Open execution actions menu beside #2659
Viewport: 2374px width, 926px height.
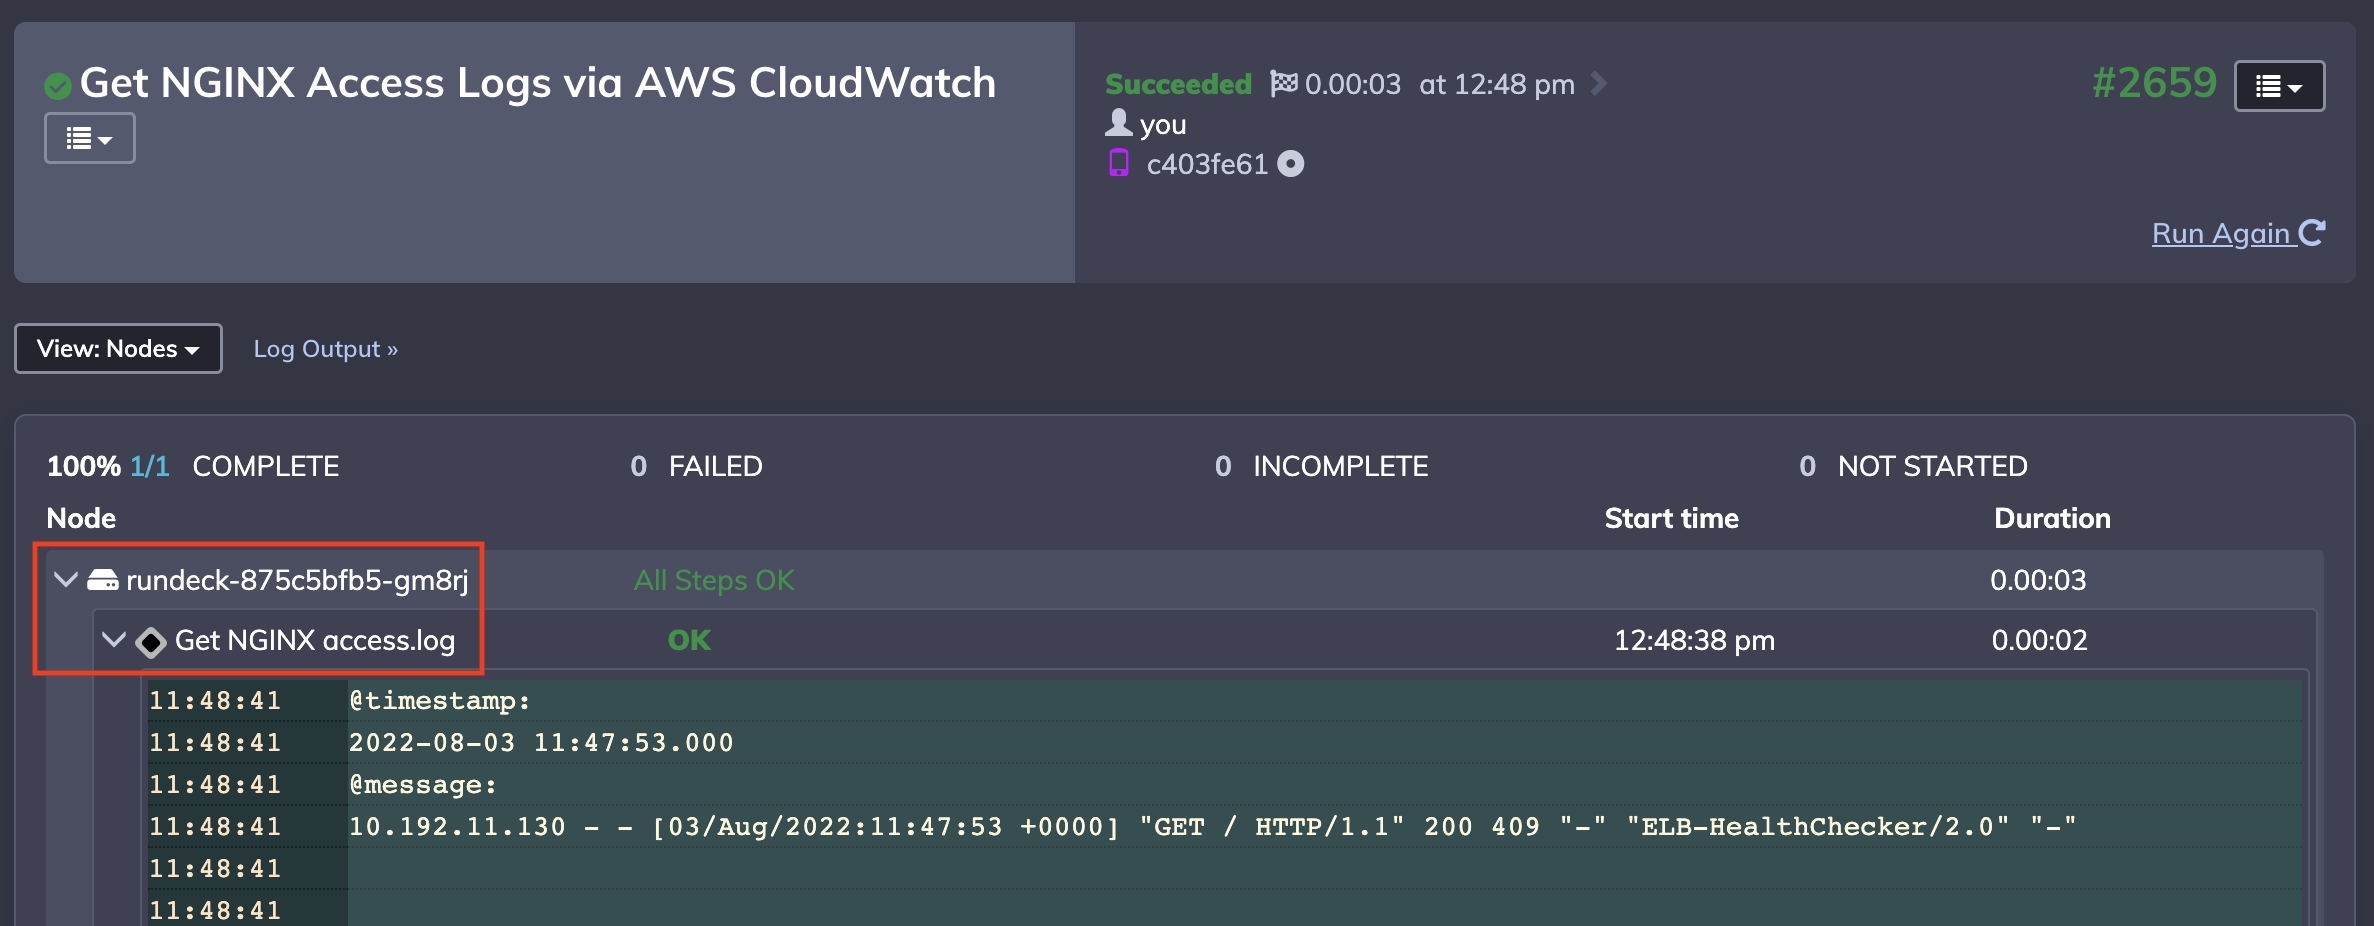(2279, 86)
